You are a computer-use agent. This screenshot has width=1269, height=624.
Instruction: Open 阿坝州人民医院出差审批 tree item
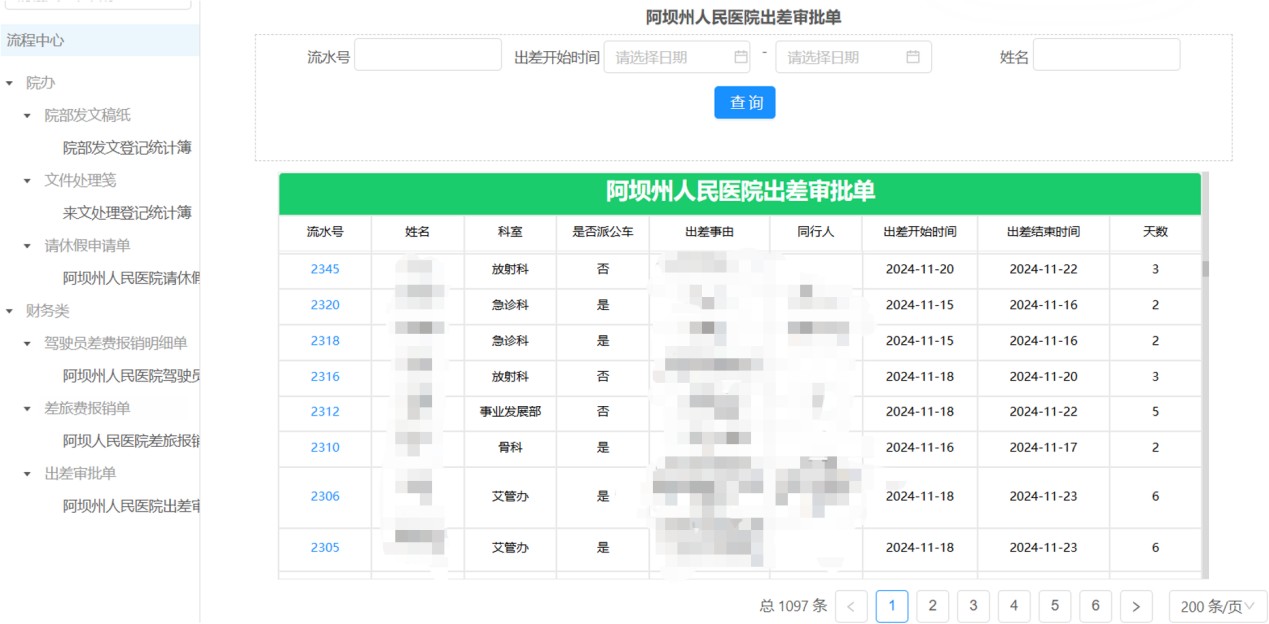(x=131, y=506)
